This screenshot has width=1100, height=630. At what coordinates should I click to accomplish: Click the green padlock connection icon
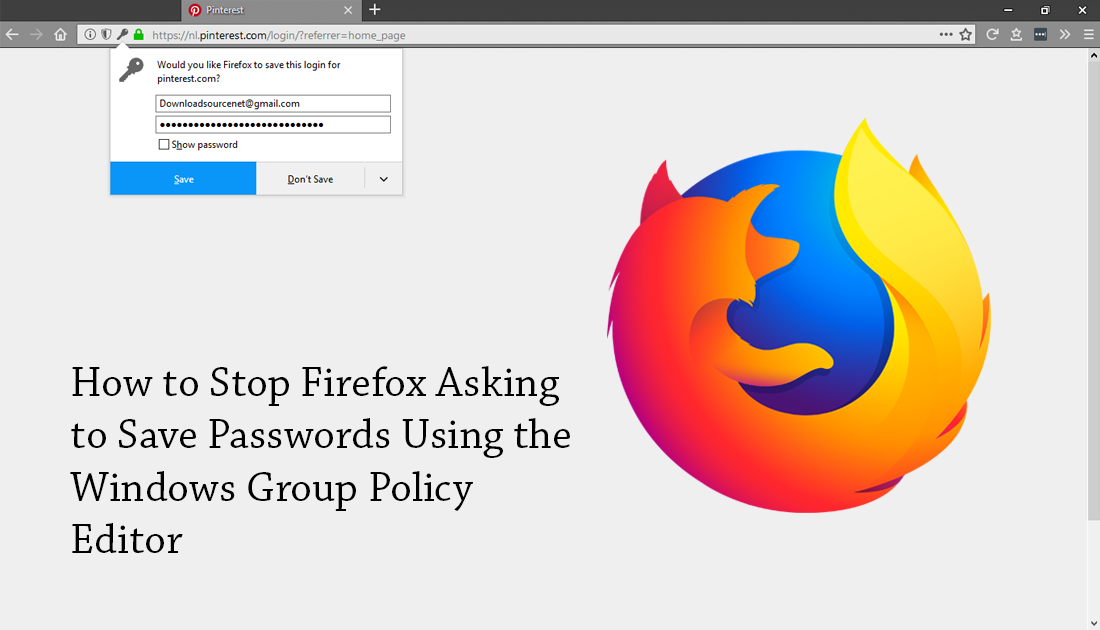[x=139, y=34]
